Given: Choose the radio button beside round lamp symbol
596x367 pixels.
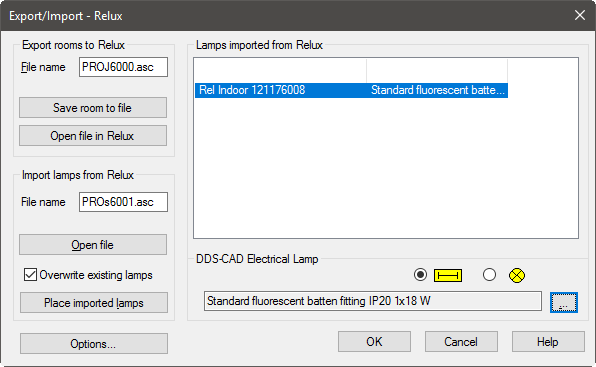Looking at the screenshot, I should 489,275.
